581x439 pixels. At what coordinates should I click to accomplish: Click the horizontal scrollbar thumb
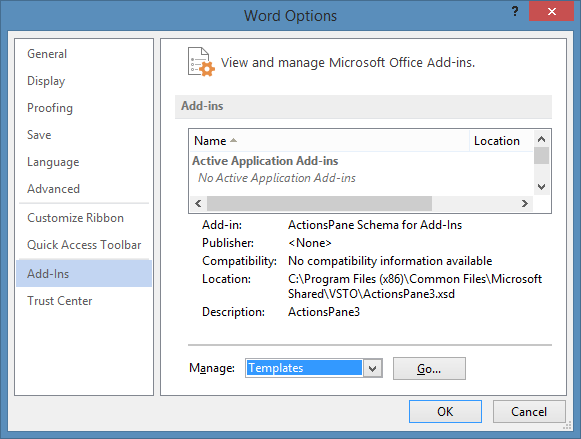click(319, 203)
